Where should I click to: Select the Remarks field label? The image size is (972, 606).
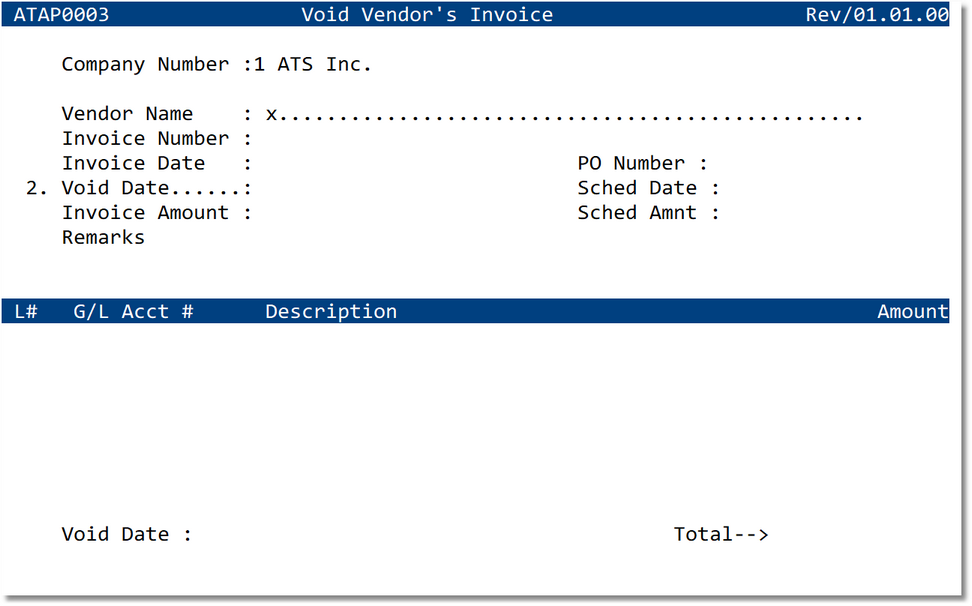[x=103, y=238]
